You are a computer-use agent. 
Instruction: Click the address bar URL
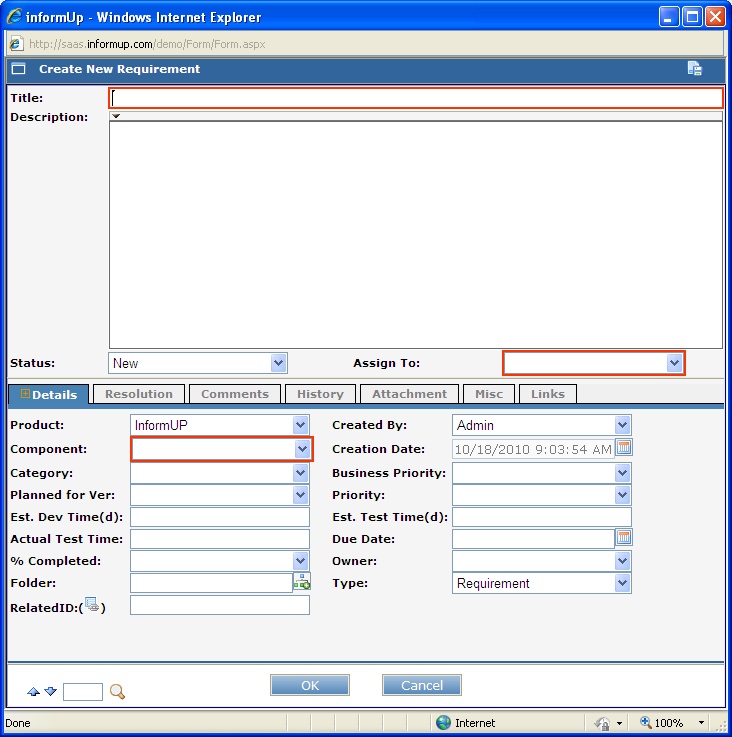point(147,44)
